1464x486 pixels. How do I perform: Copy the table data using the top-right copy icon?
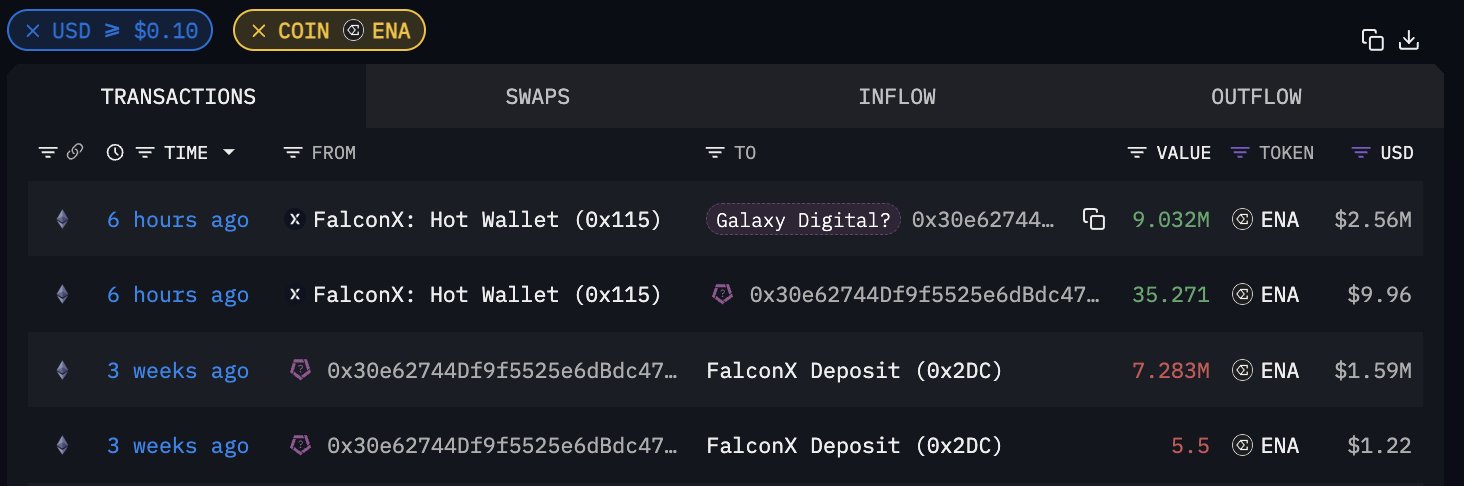[x=1373, y=40]
